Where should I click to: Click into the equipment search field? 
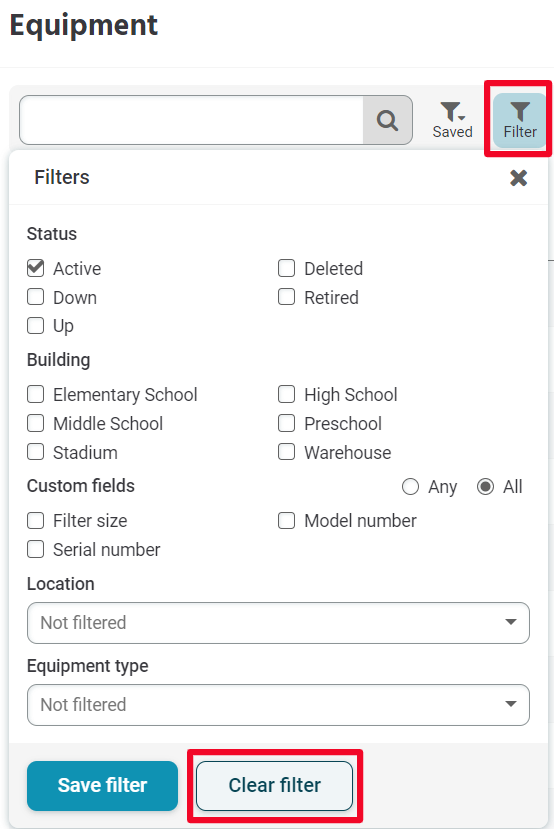click(191, 120)
